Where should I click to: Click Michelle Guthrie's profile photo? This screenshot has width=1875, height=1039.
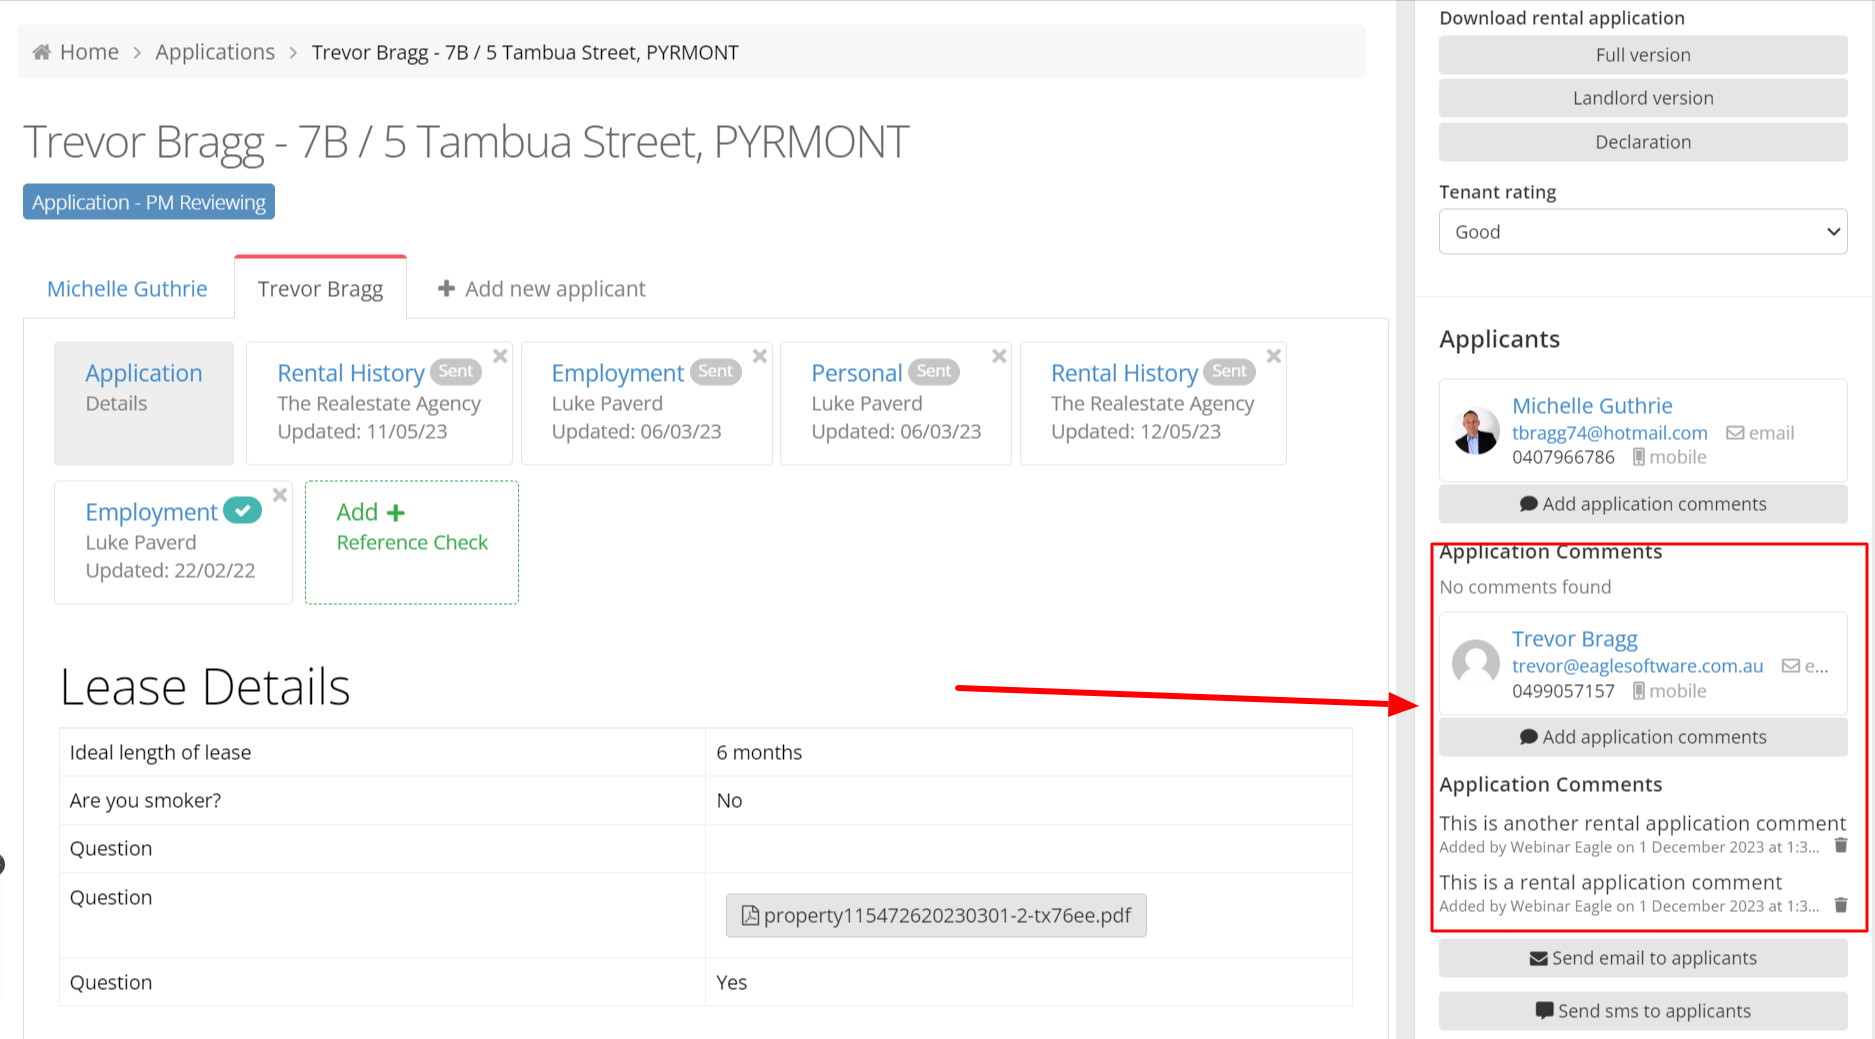click(1475, 431)
